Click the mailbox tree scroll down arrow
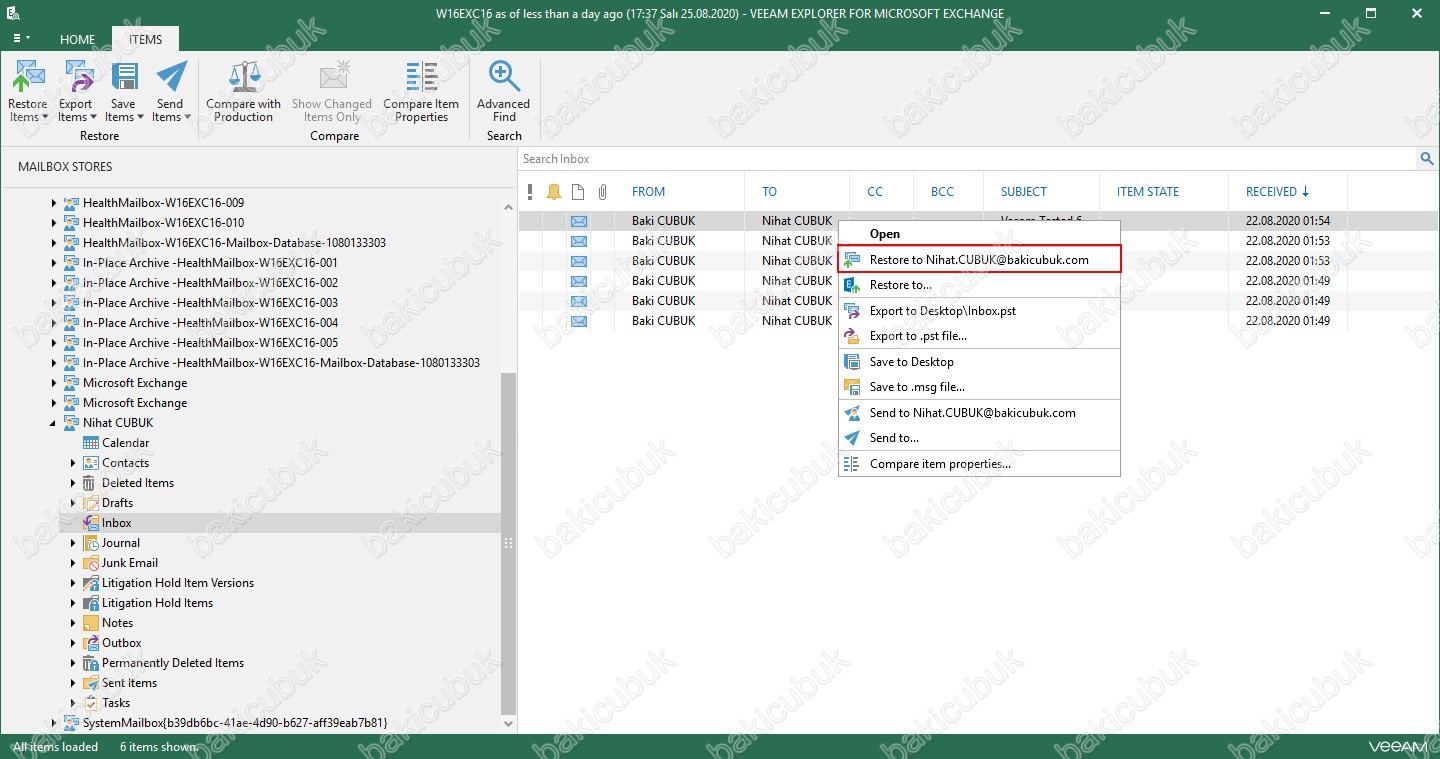The height and width of the screenshot is (759, 1440). coord(509,723)
